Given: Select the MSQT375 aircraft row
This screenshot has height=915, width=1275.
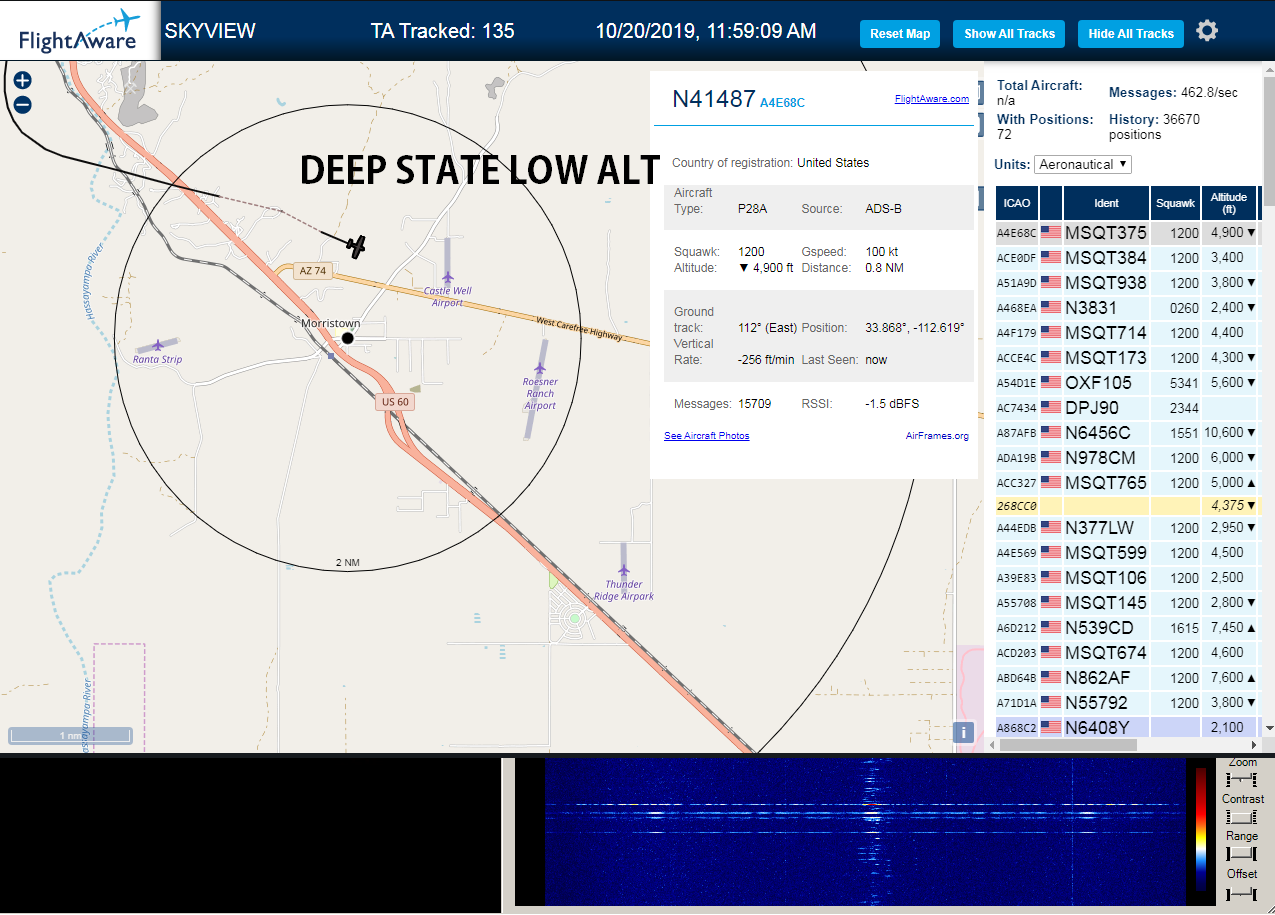Looking at the screenshot, I should (x=1127, y=233).
